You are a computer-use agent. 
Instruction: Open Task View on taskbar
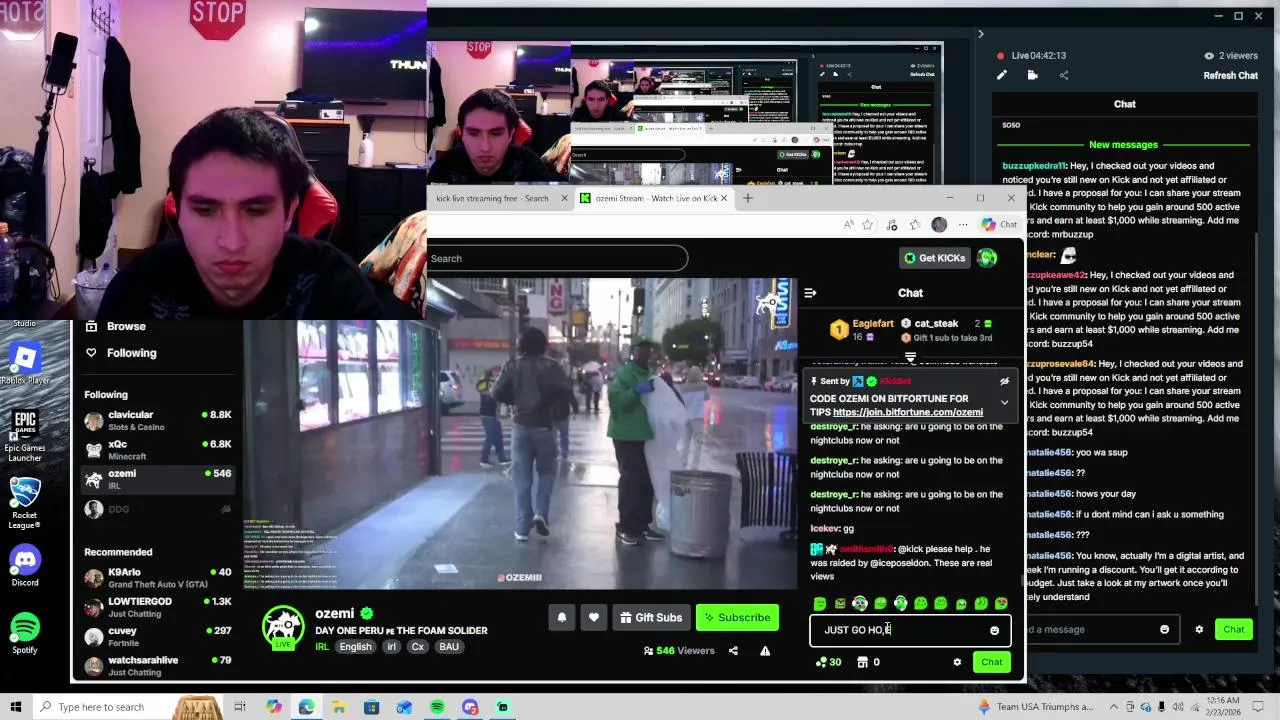[x=240, y=707]
